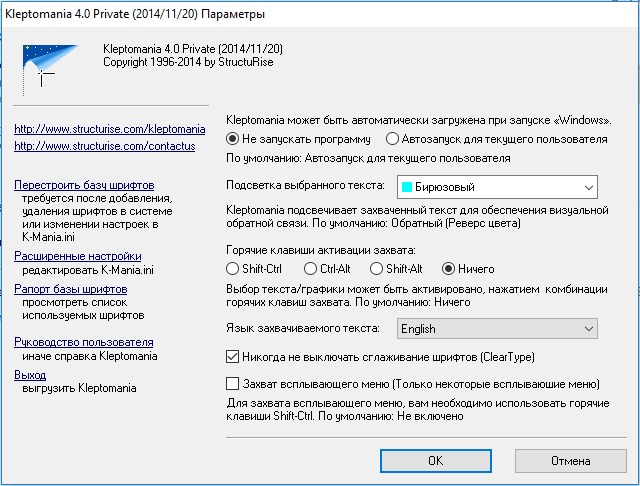Click the turquoise color swatch

[407, 187]
